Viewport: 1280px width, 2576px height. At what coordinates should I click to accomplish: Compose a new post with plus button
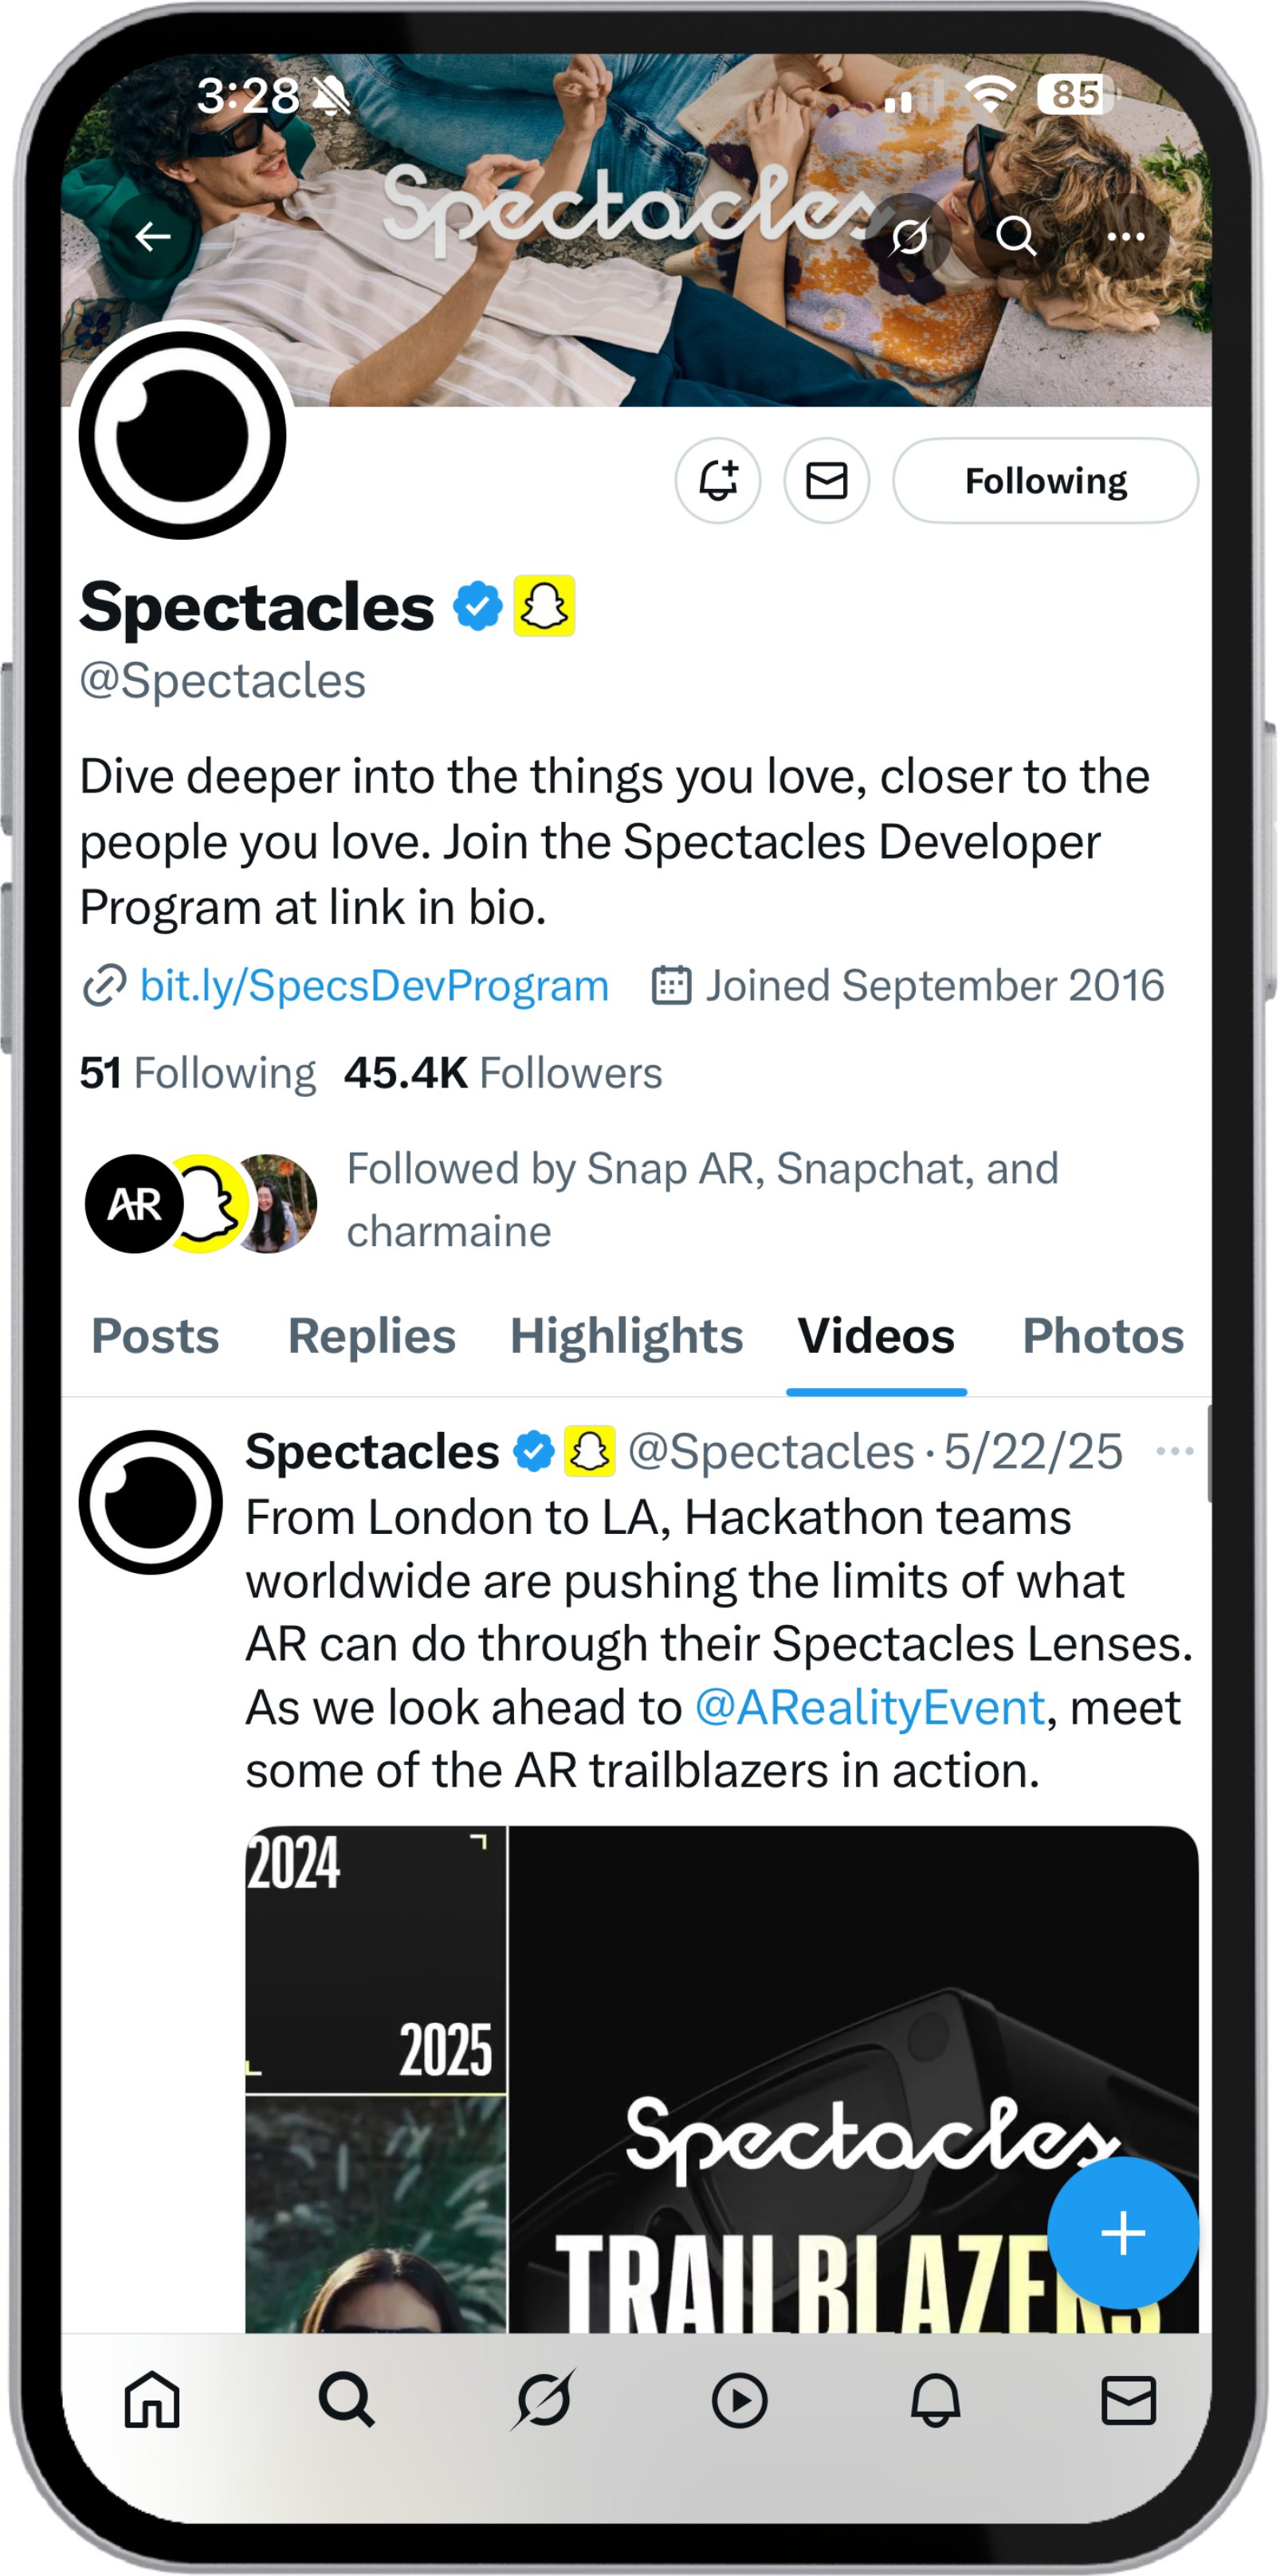(1123, 2233)
